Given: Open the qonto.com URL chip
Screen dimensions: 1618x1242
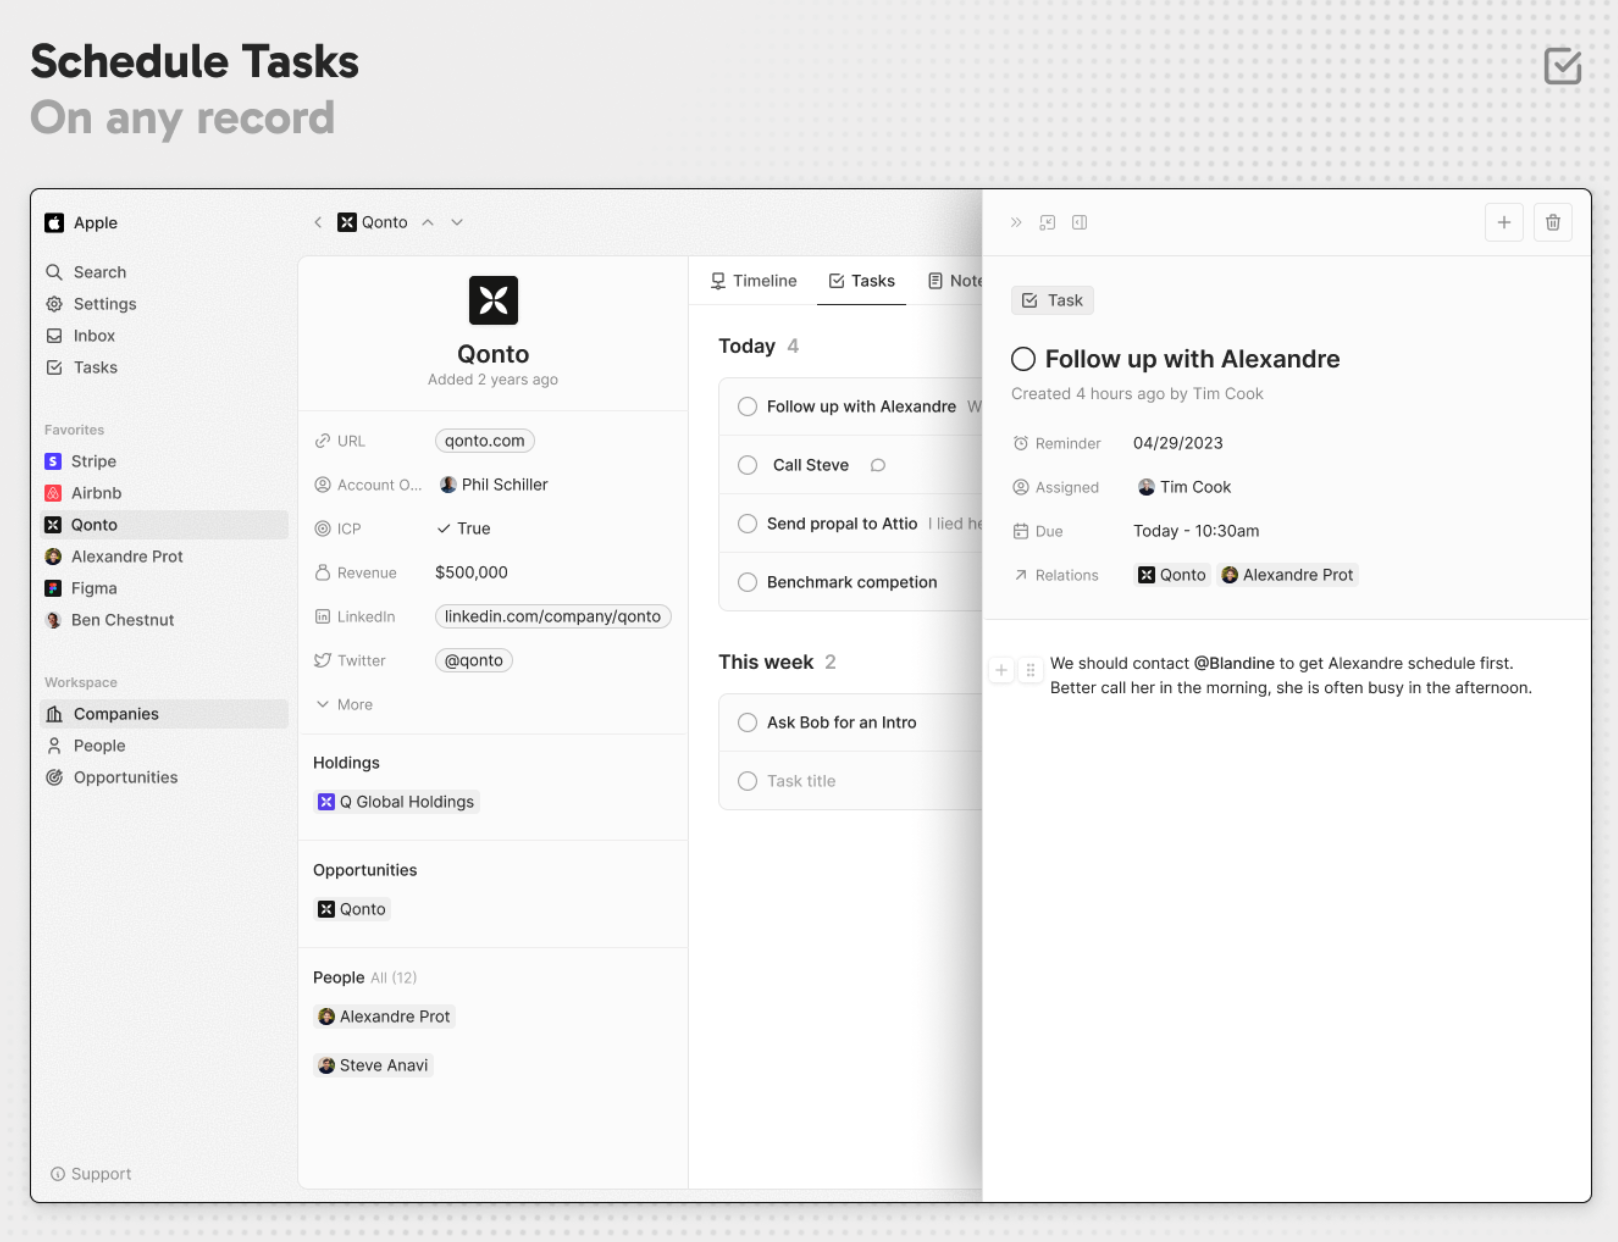Looking at the screenshot, I should [485, 441].
